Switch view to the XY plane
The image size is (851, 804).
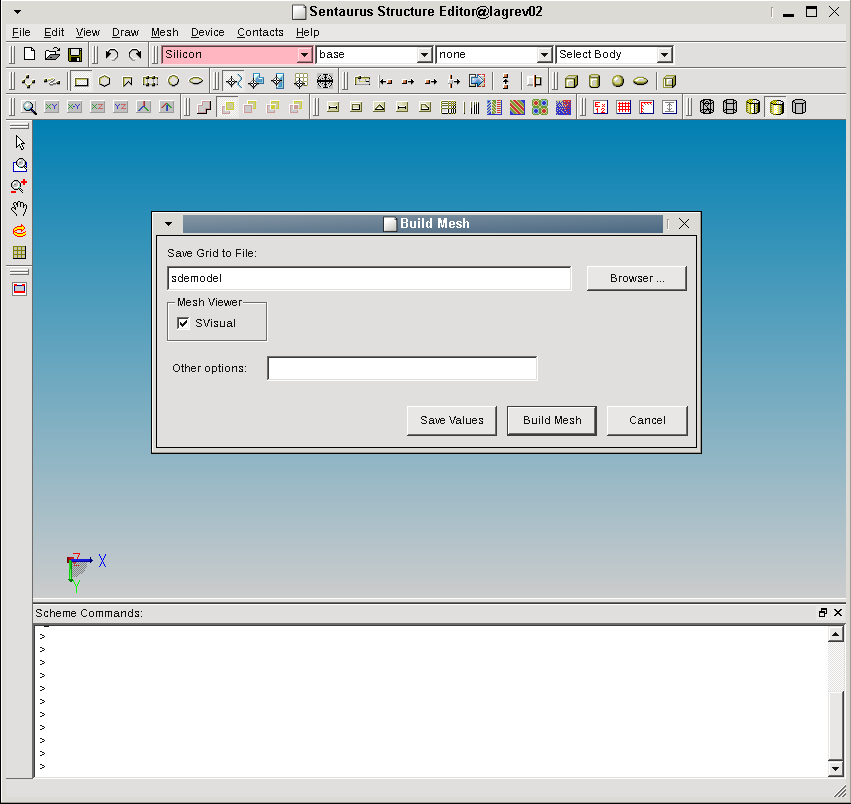52,107
